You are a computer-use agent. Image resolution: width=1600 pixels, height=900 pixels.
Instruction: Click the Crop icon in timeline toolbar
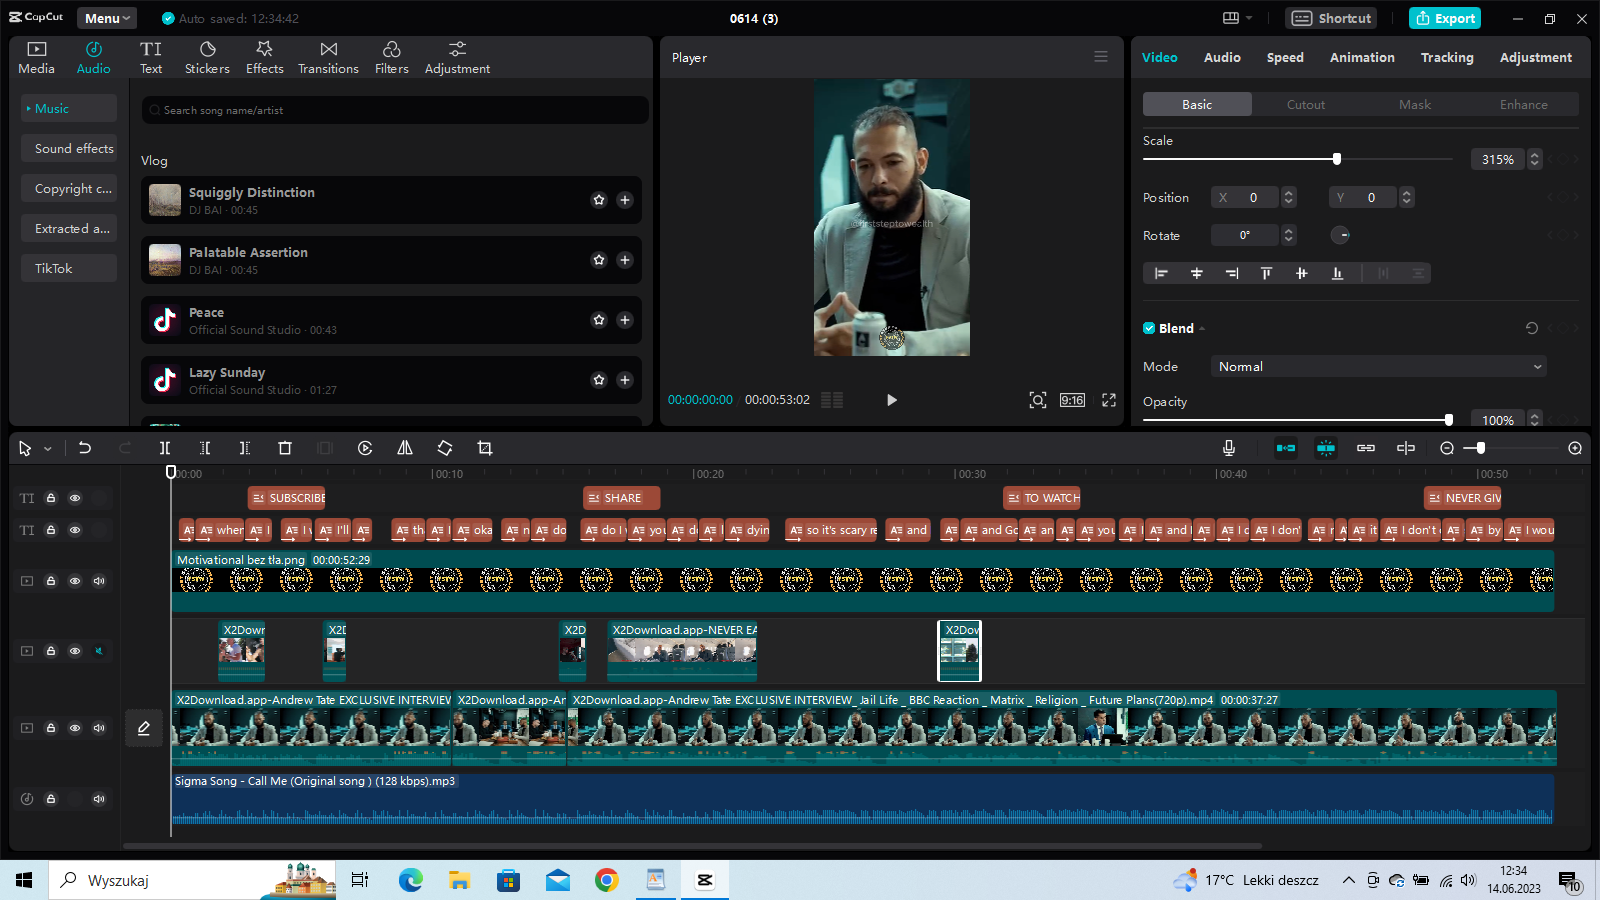tap(485, 448)
